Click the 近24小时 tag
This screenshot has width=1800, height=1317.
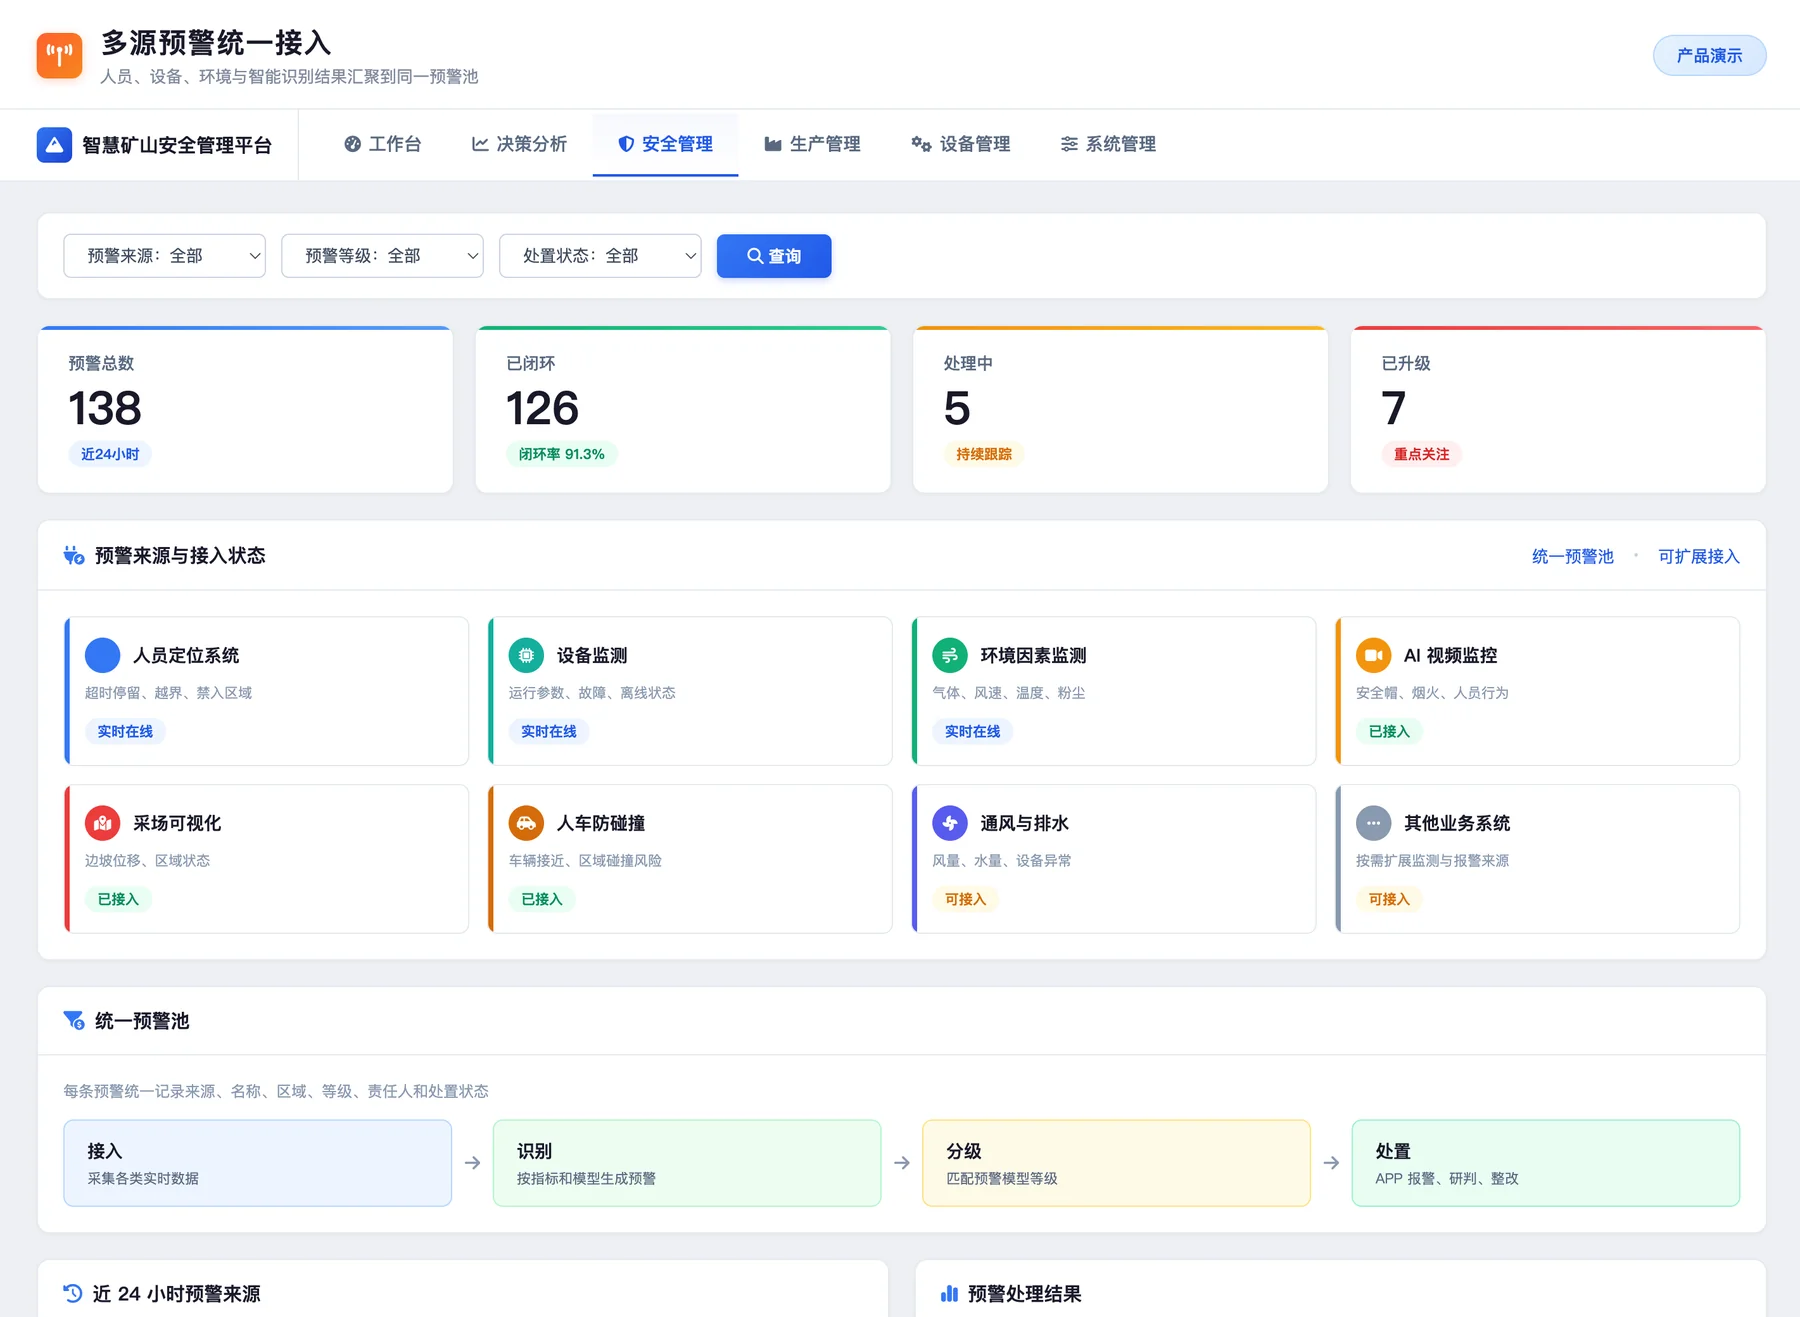pos(110,454)
